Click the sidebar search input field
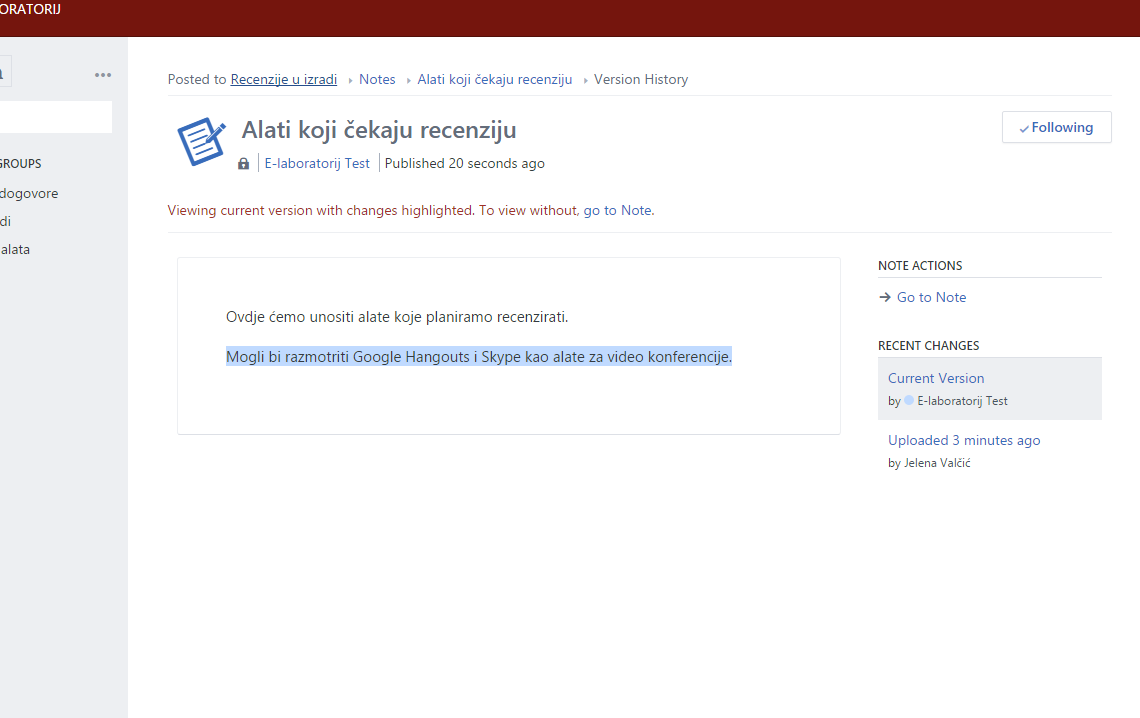 (55, 117)
